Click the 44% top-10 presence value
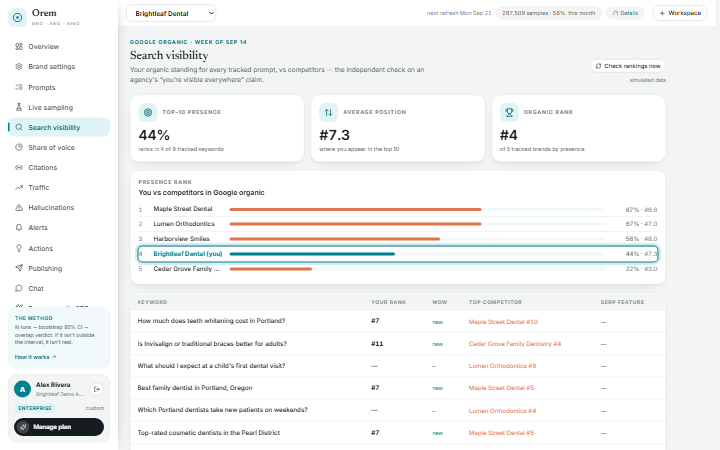Screen dimensions: 720x450 (x=154, y=135)
